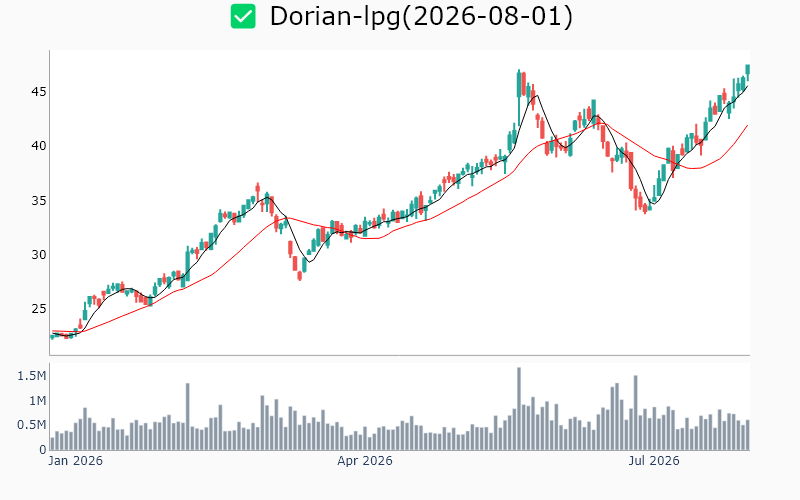The height and width of the screenshot is (500, 800).
Task: Click the 25 price axis label
Action: [39, 309]
